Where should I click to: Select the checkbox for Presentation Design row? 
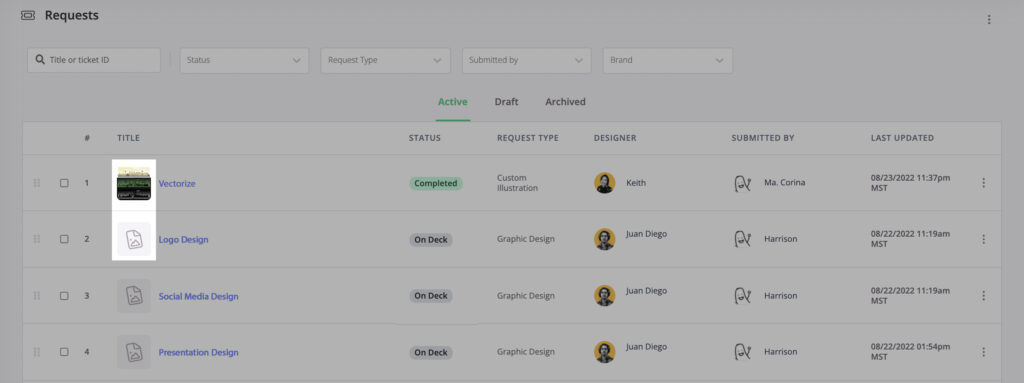pyautogui.click(x=64, y=352)
